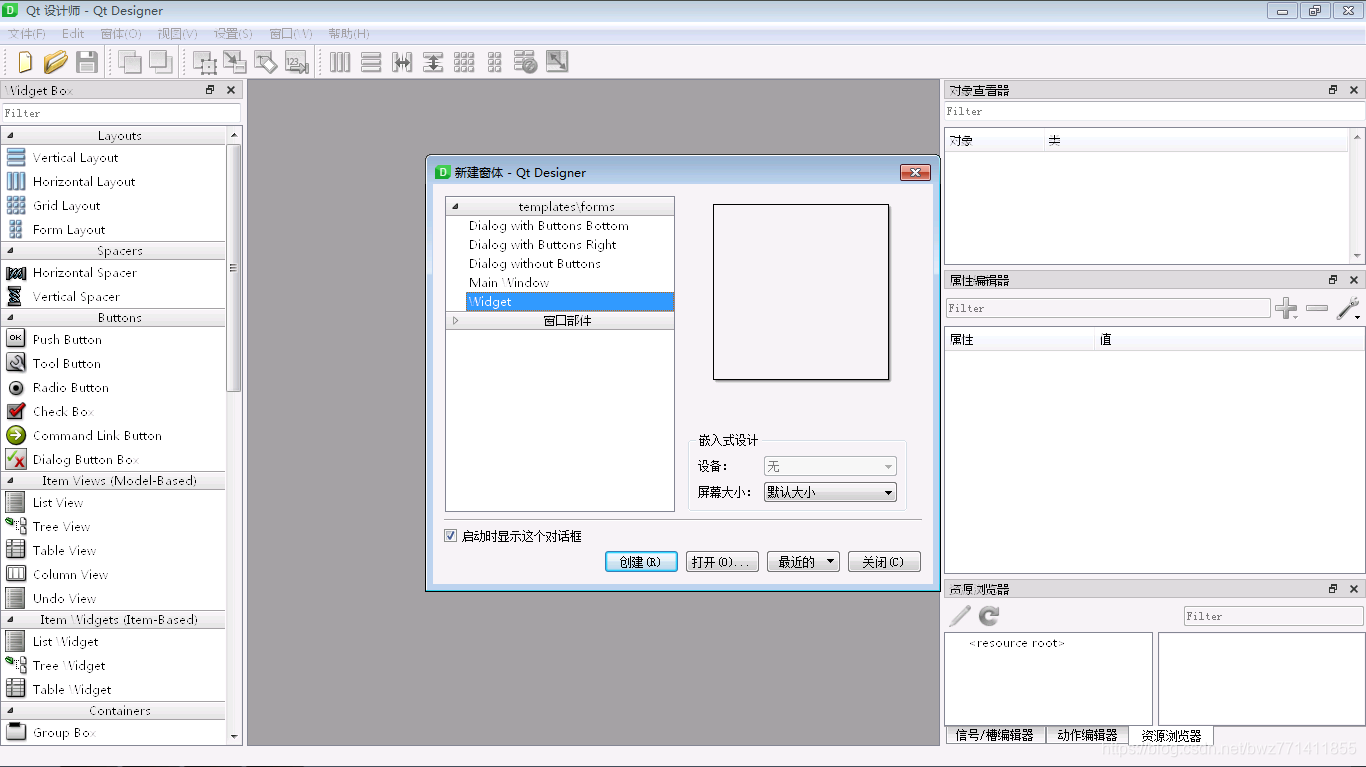This screenshot has width=1366, height=767.
Task: Click the Horizontal Splitter layout toolbar icon
Action: tap(402, 62)
